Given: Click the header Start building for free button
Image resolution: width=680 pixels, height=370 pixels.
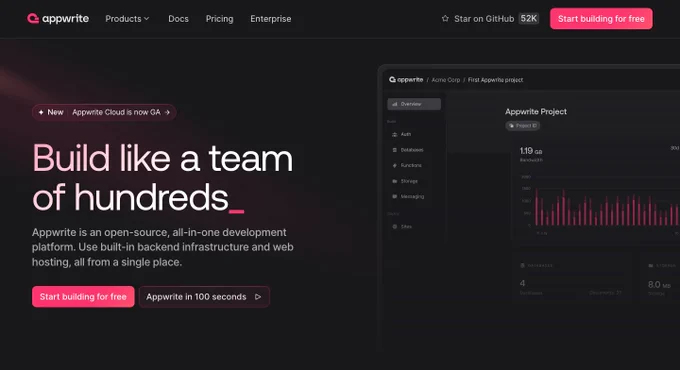Looking at the screenshot, I should click(x=601, y=19).
